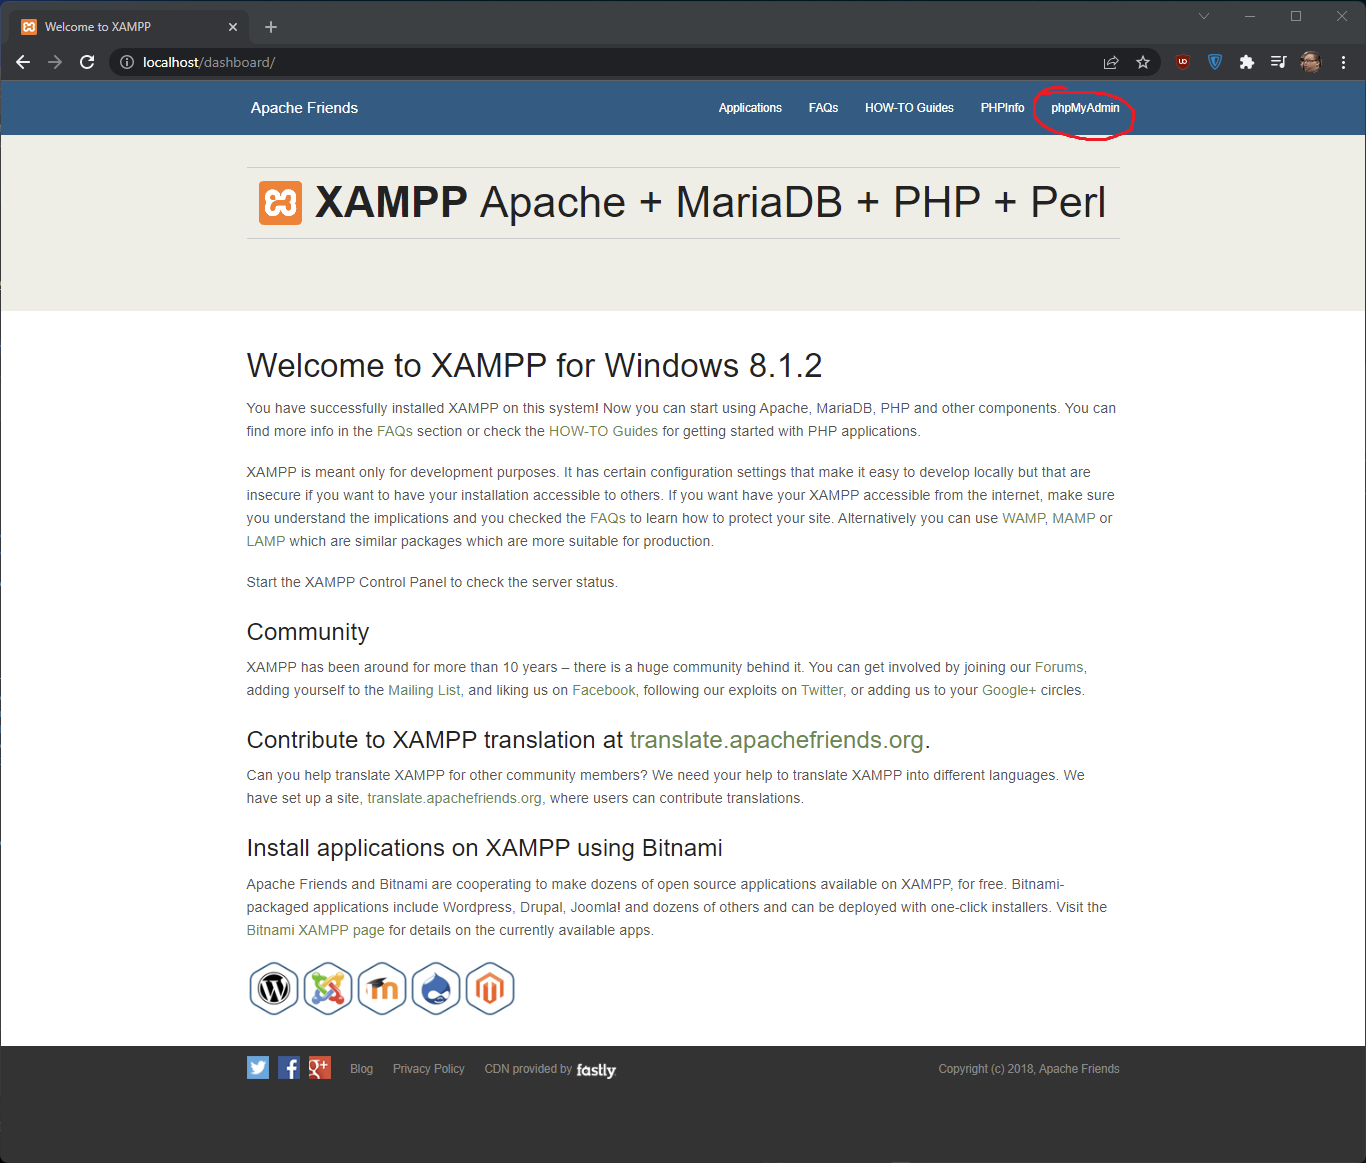
Task: Open phpMyAdmin in the navigation bar
Action: 1085,108
